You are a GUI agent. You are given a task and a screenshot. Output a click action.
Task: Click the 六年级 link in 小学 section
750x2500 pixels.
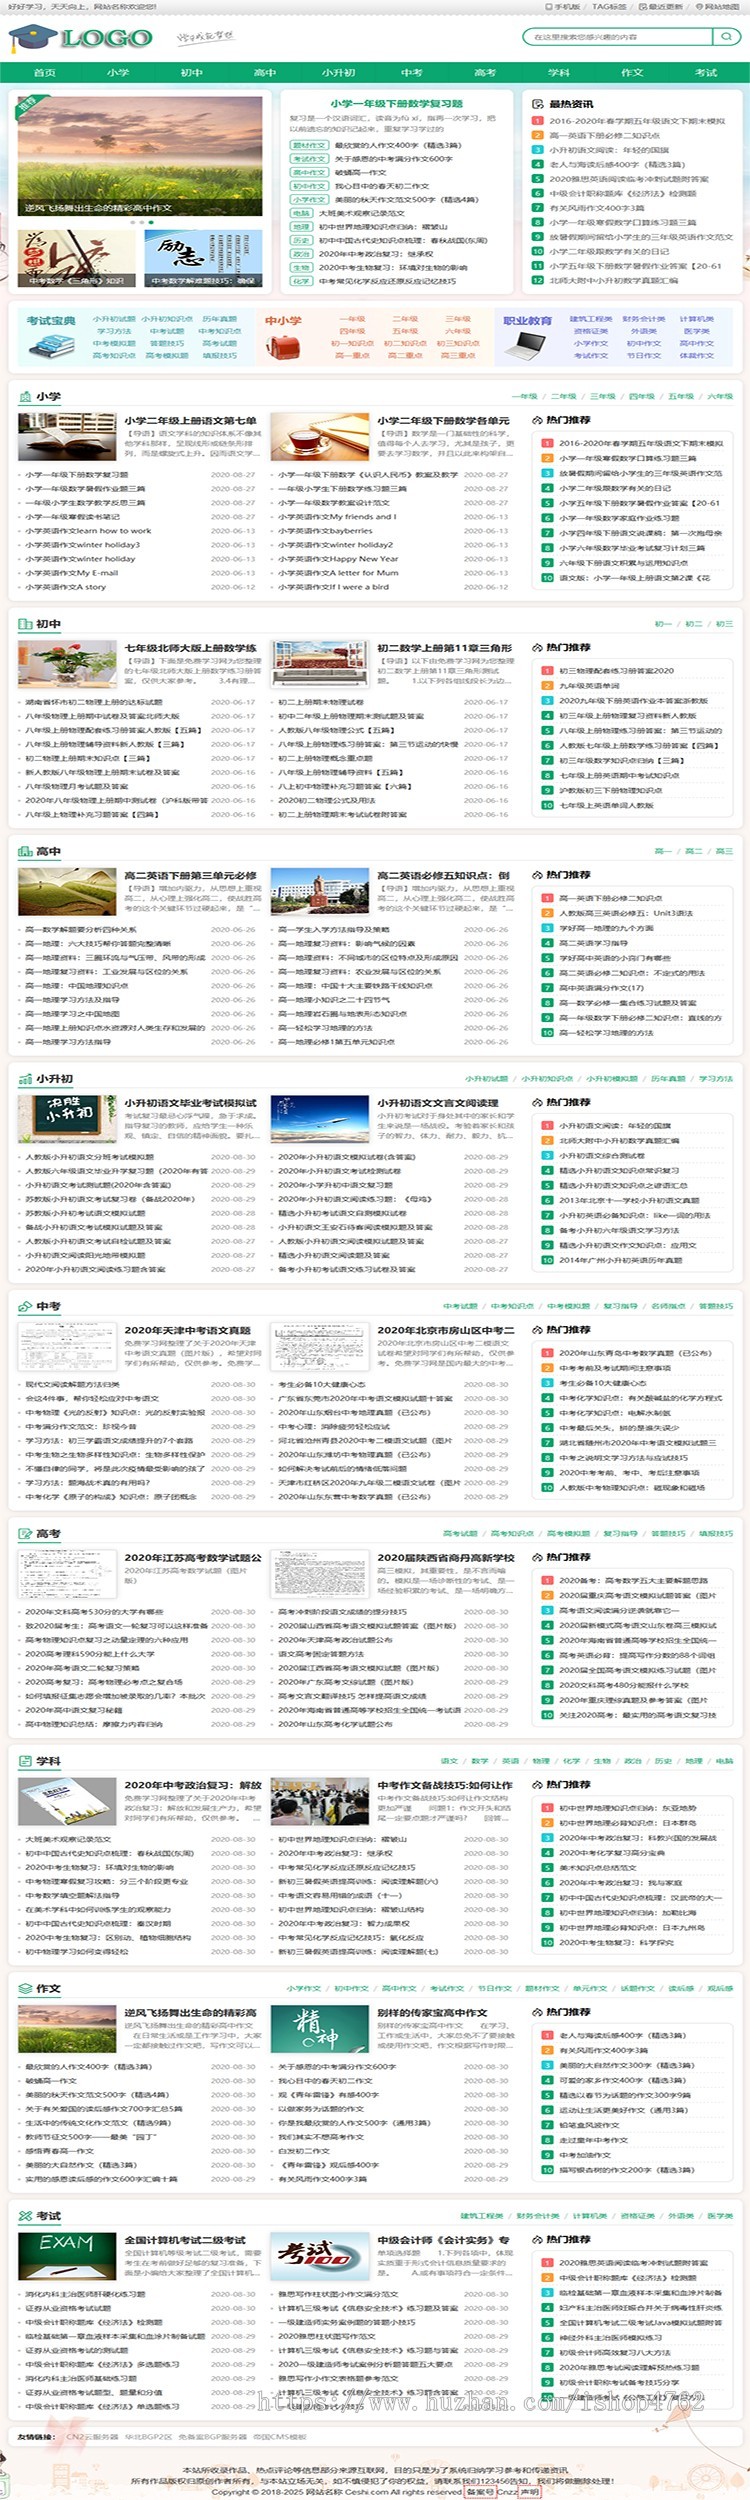click(720, 397)
